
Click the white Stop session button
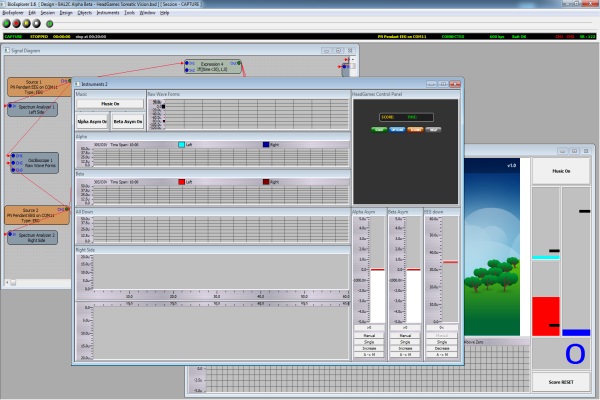[x=36, y=24]
